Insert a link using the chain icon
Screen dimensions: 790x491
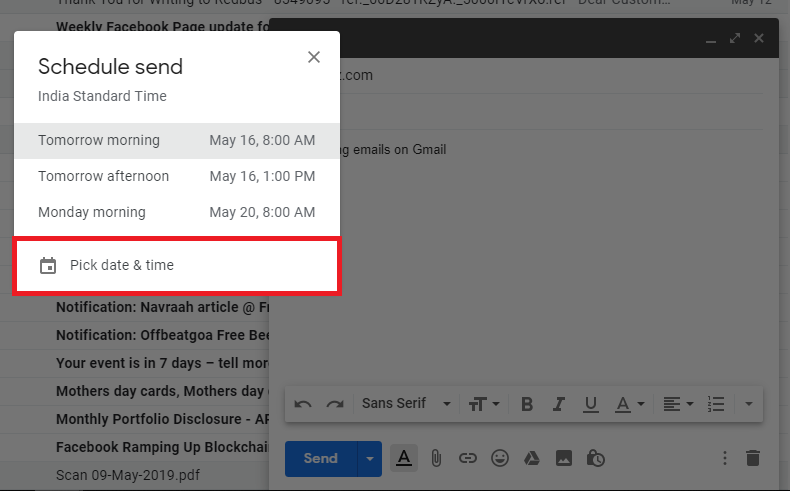[x=468, y=458]
